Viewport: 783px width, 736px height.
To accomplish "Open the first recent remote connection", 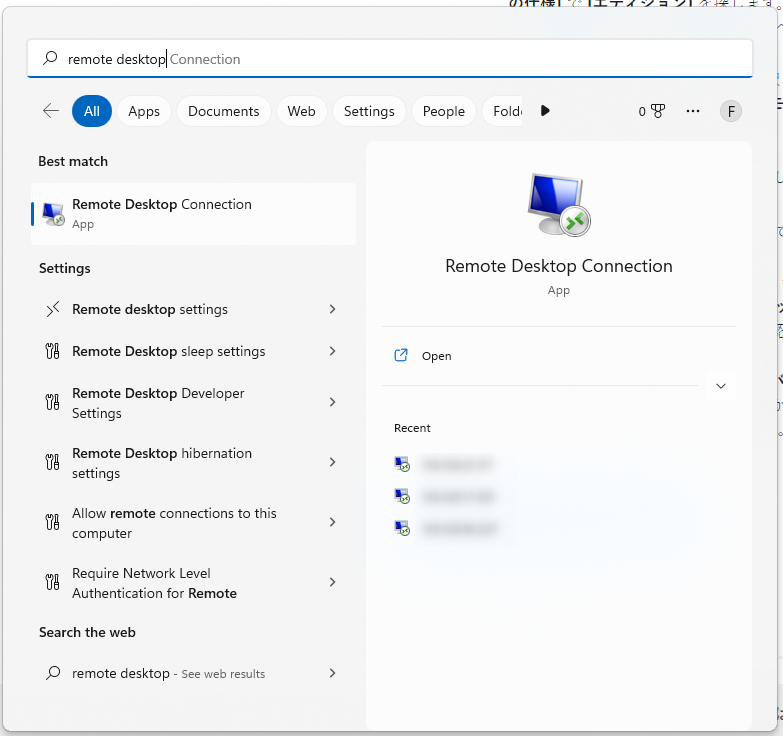I will pos(444,464).
